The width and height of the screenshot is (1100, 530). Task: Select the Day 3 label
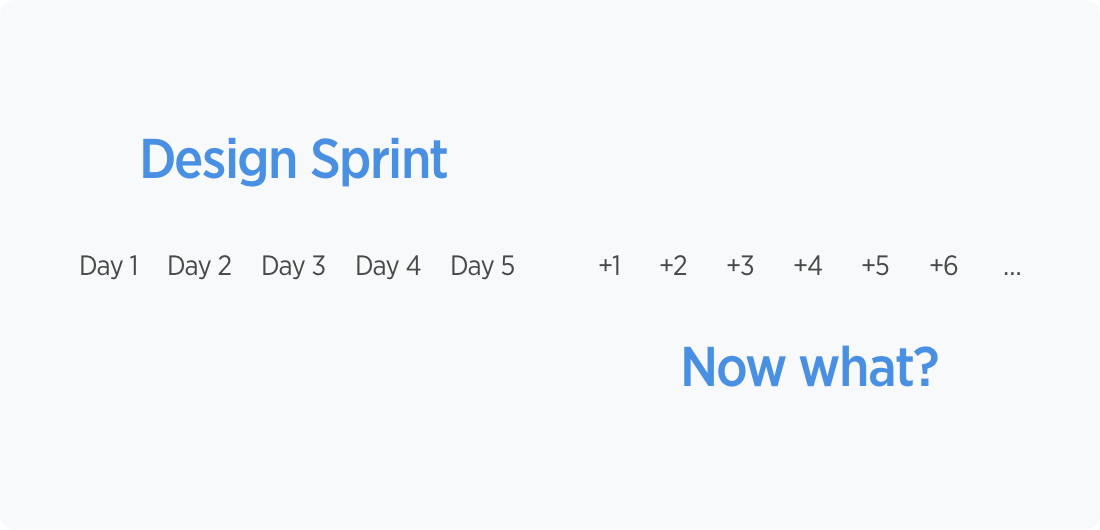coord(293,266)
